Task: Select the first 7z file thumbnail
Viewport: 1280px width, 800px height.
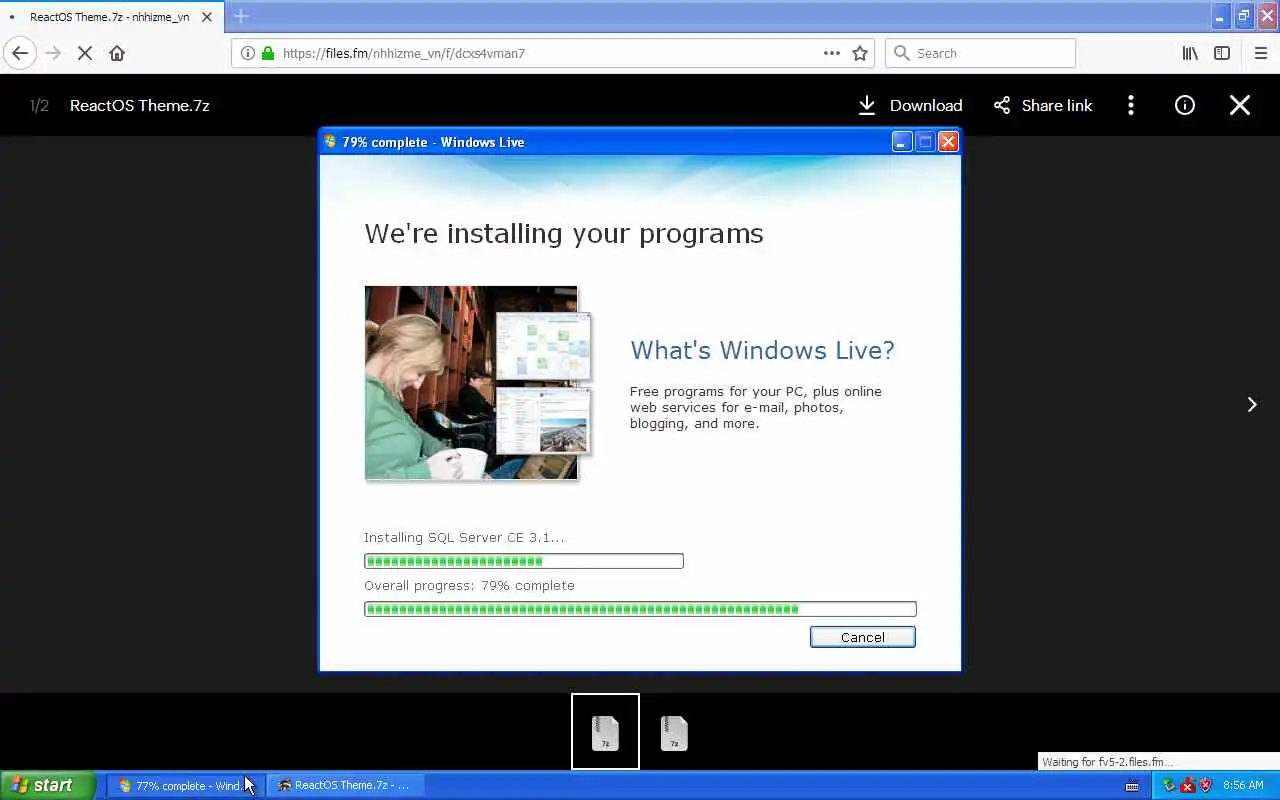Action: [x=605, y=732]
